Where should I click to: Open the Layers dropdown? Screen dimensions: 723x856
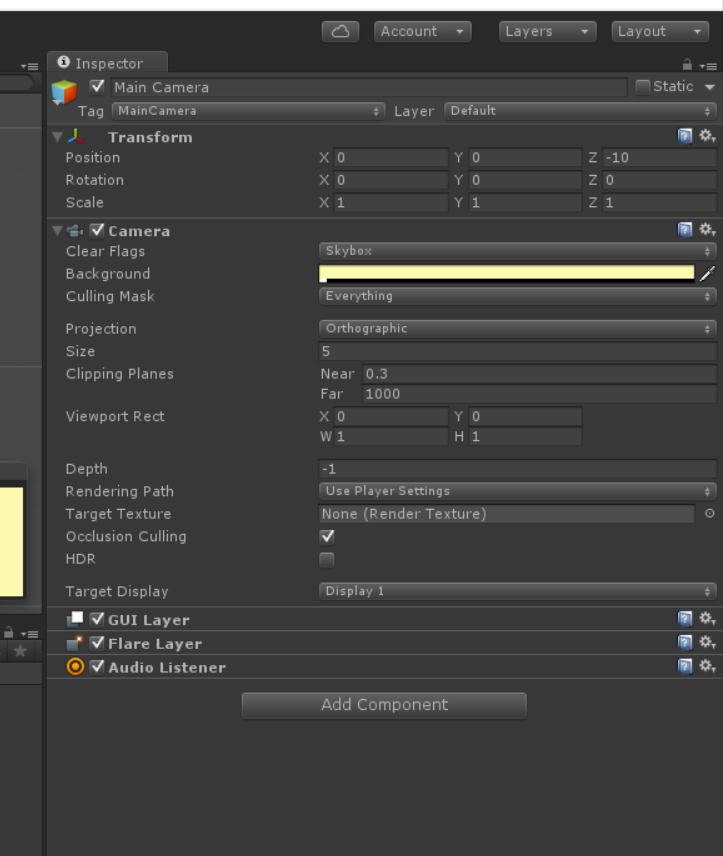547,32
